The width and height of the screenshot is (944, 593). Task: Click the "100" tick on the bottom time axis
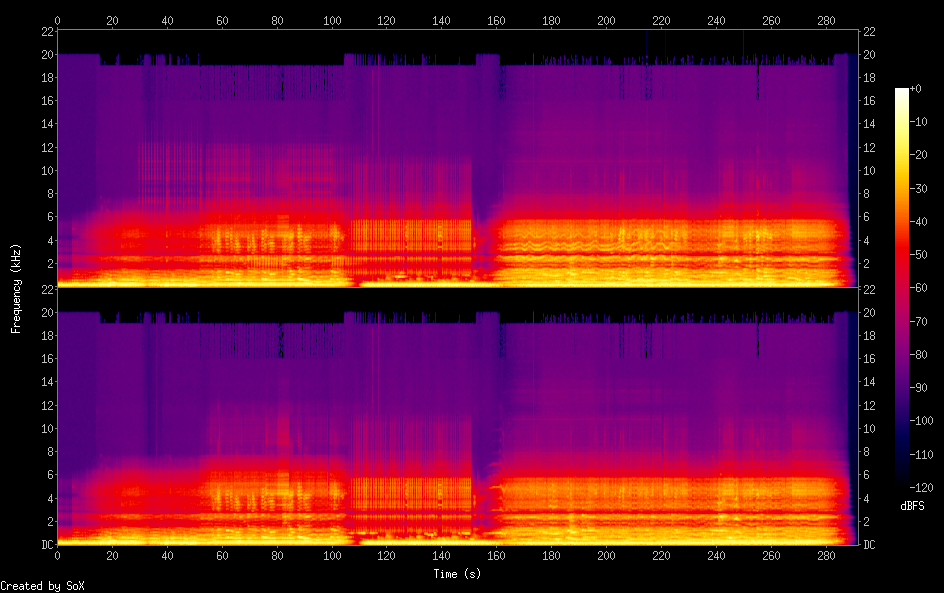[x=332, y=556]
